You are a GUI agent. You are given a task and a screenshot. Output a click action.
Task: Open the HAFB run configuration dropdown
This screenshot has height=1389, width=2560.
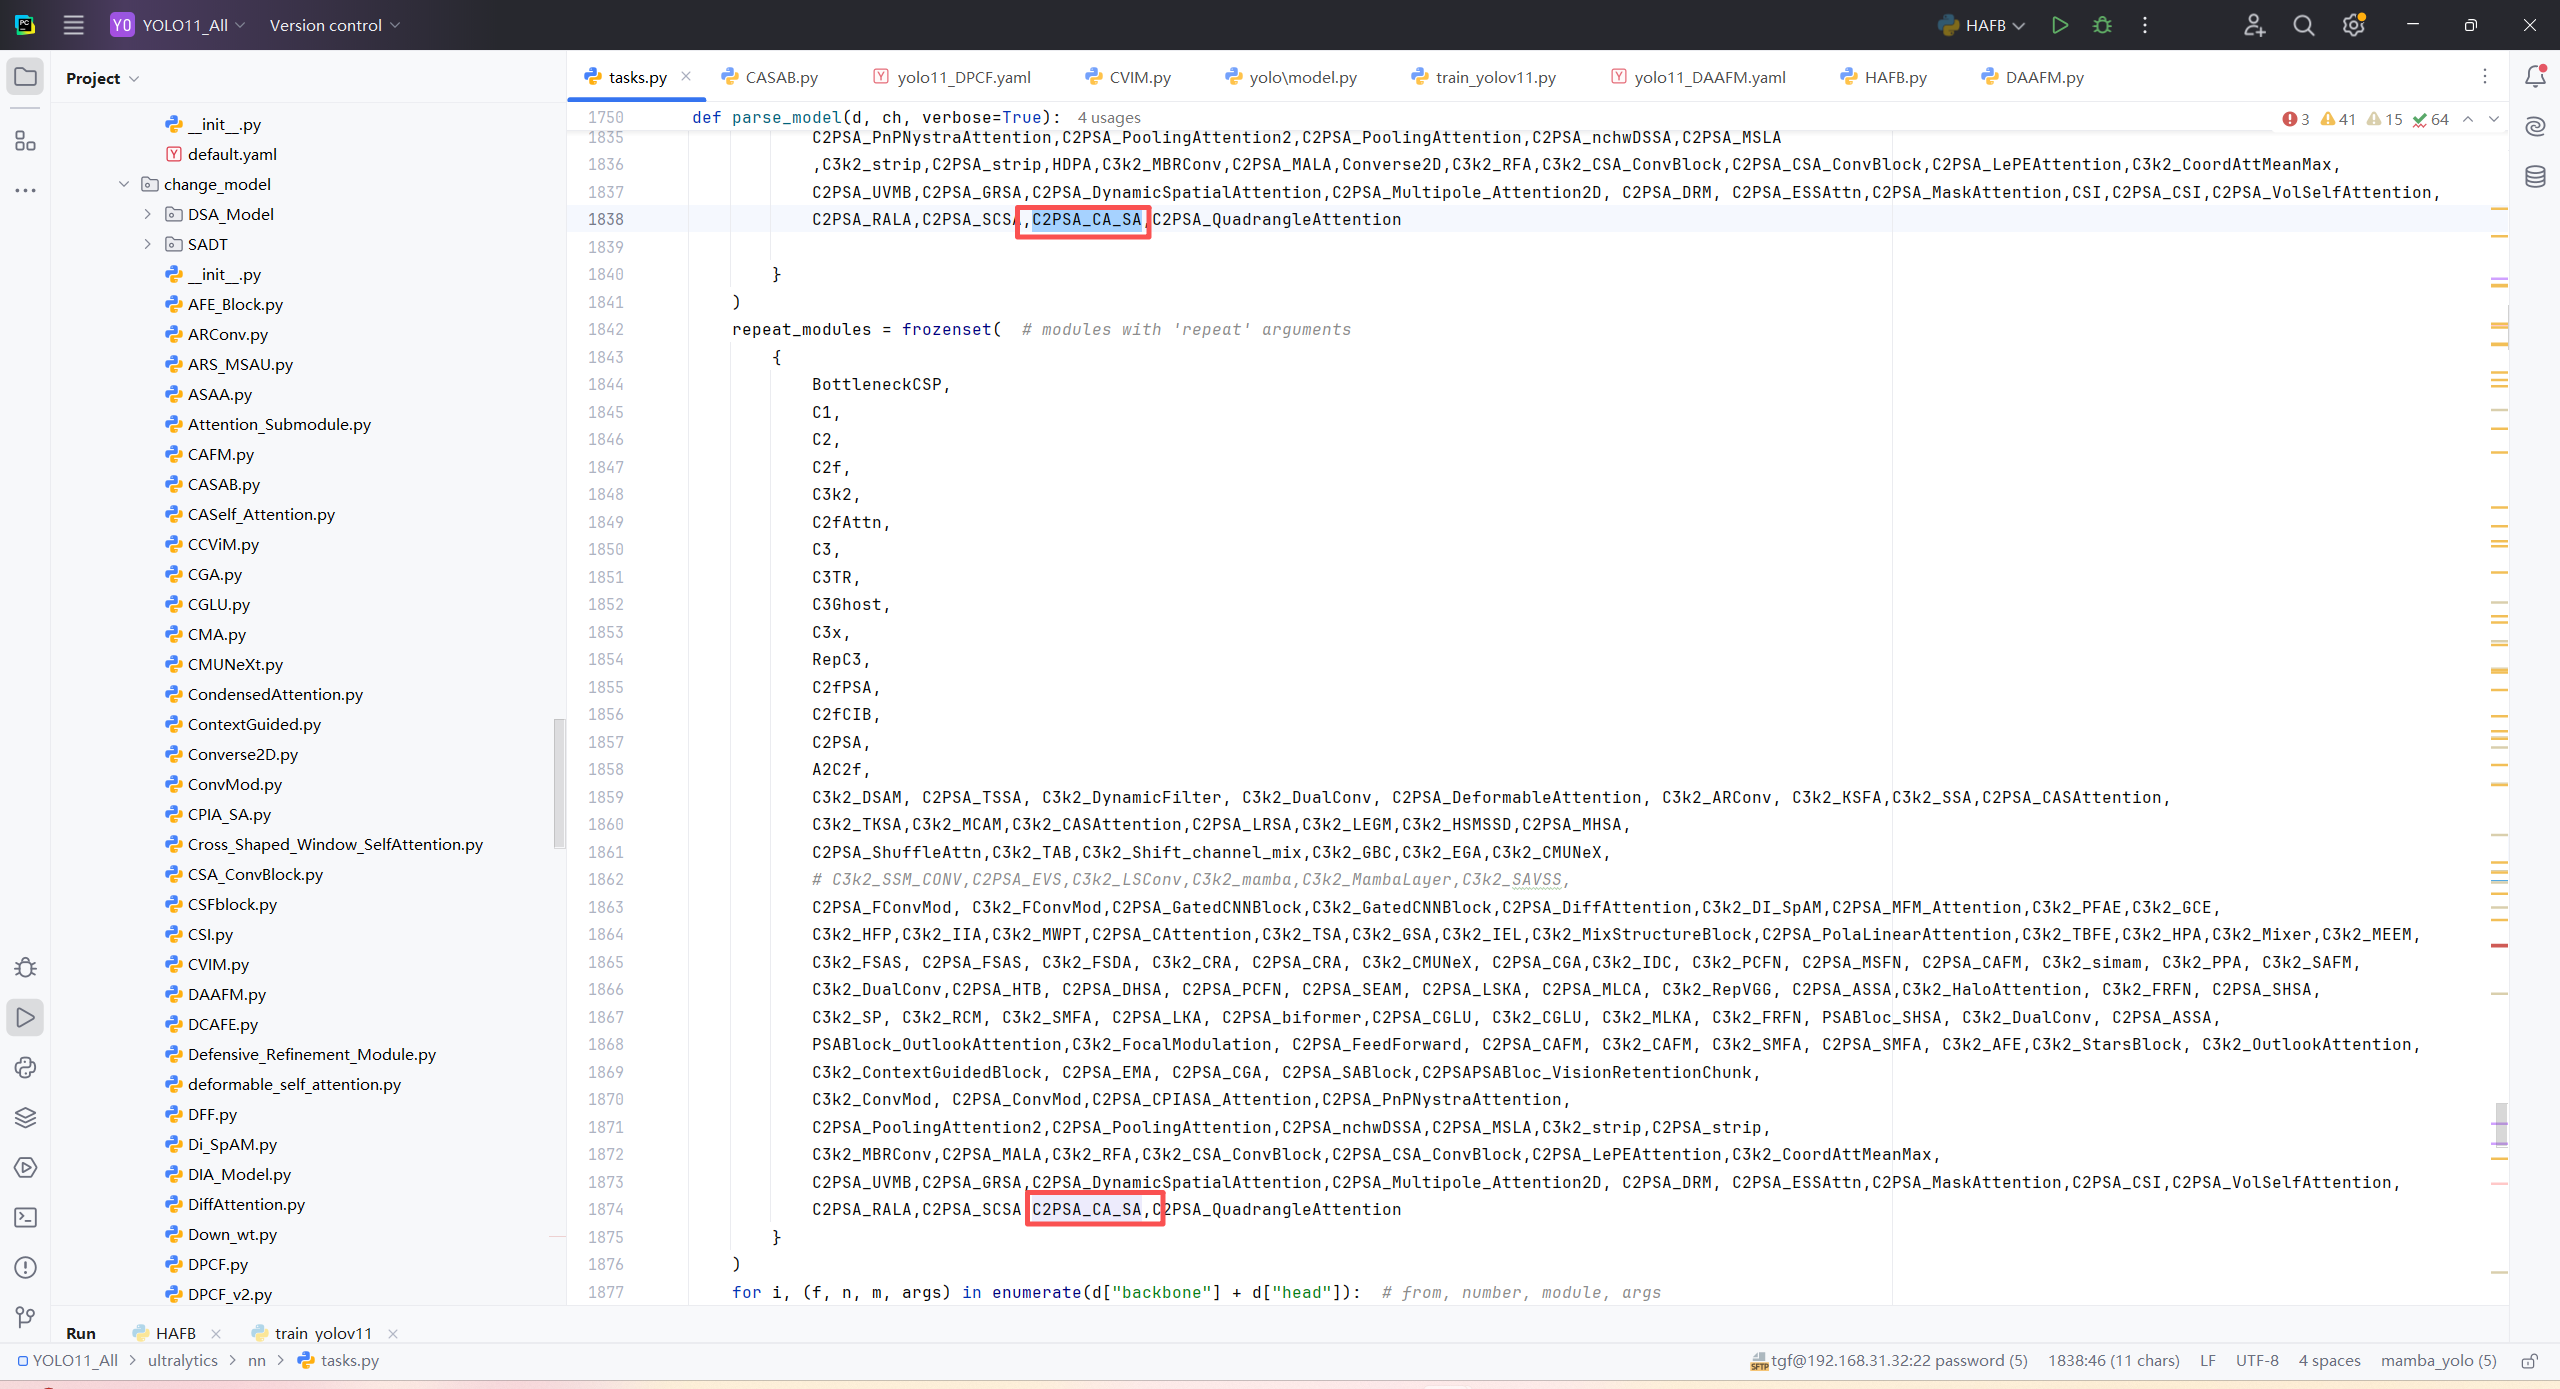pos(1983,25)
